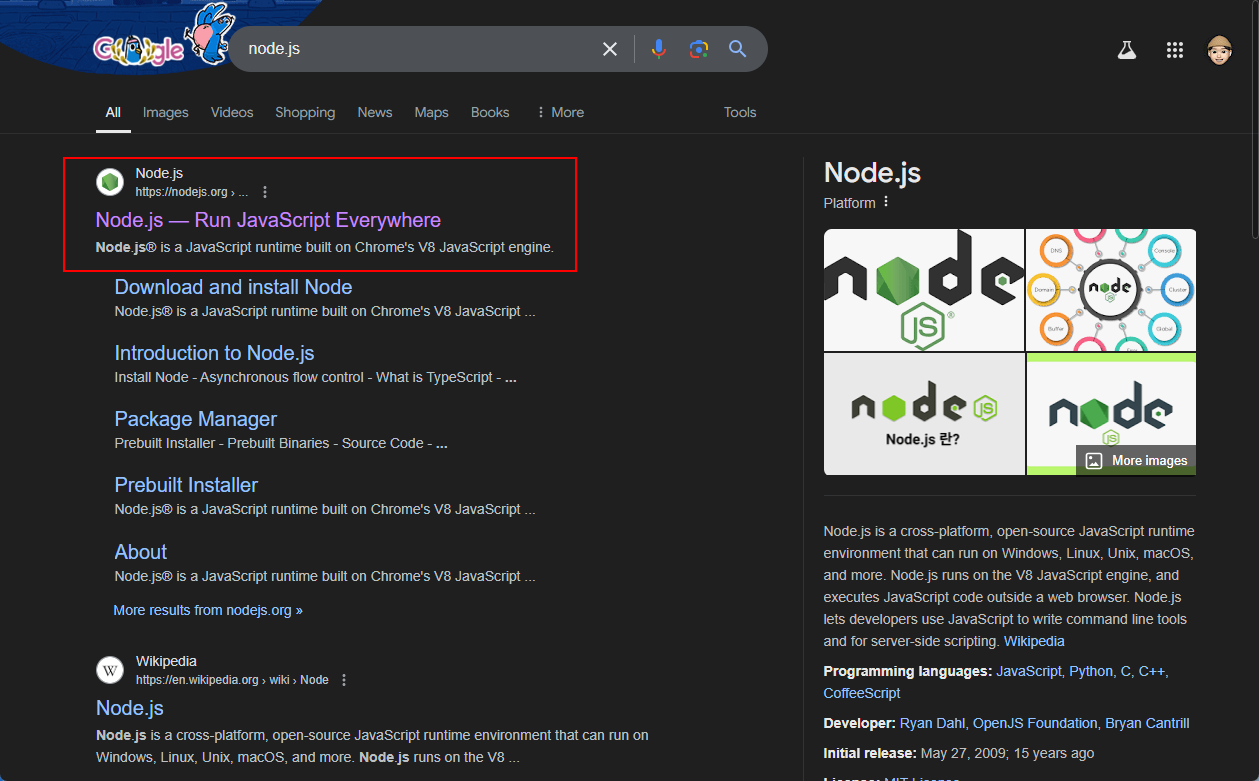Image resolution: width=1259 pixels, height=781 pixels.
Task: Open the 'Node.js 란?' image thumbnail
Action: (x=924, y=414)
